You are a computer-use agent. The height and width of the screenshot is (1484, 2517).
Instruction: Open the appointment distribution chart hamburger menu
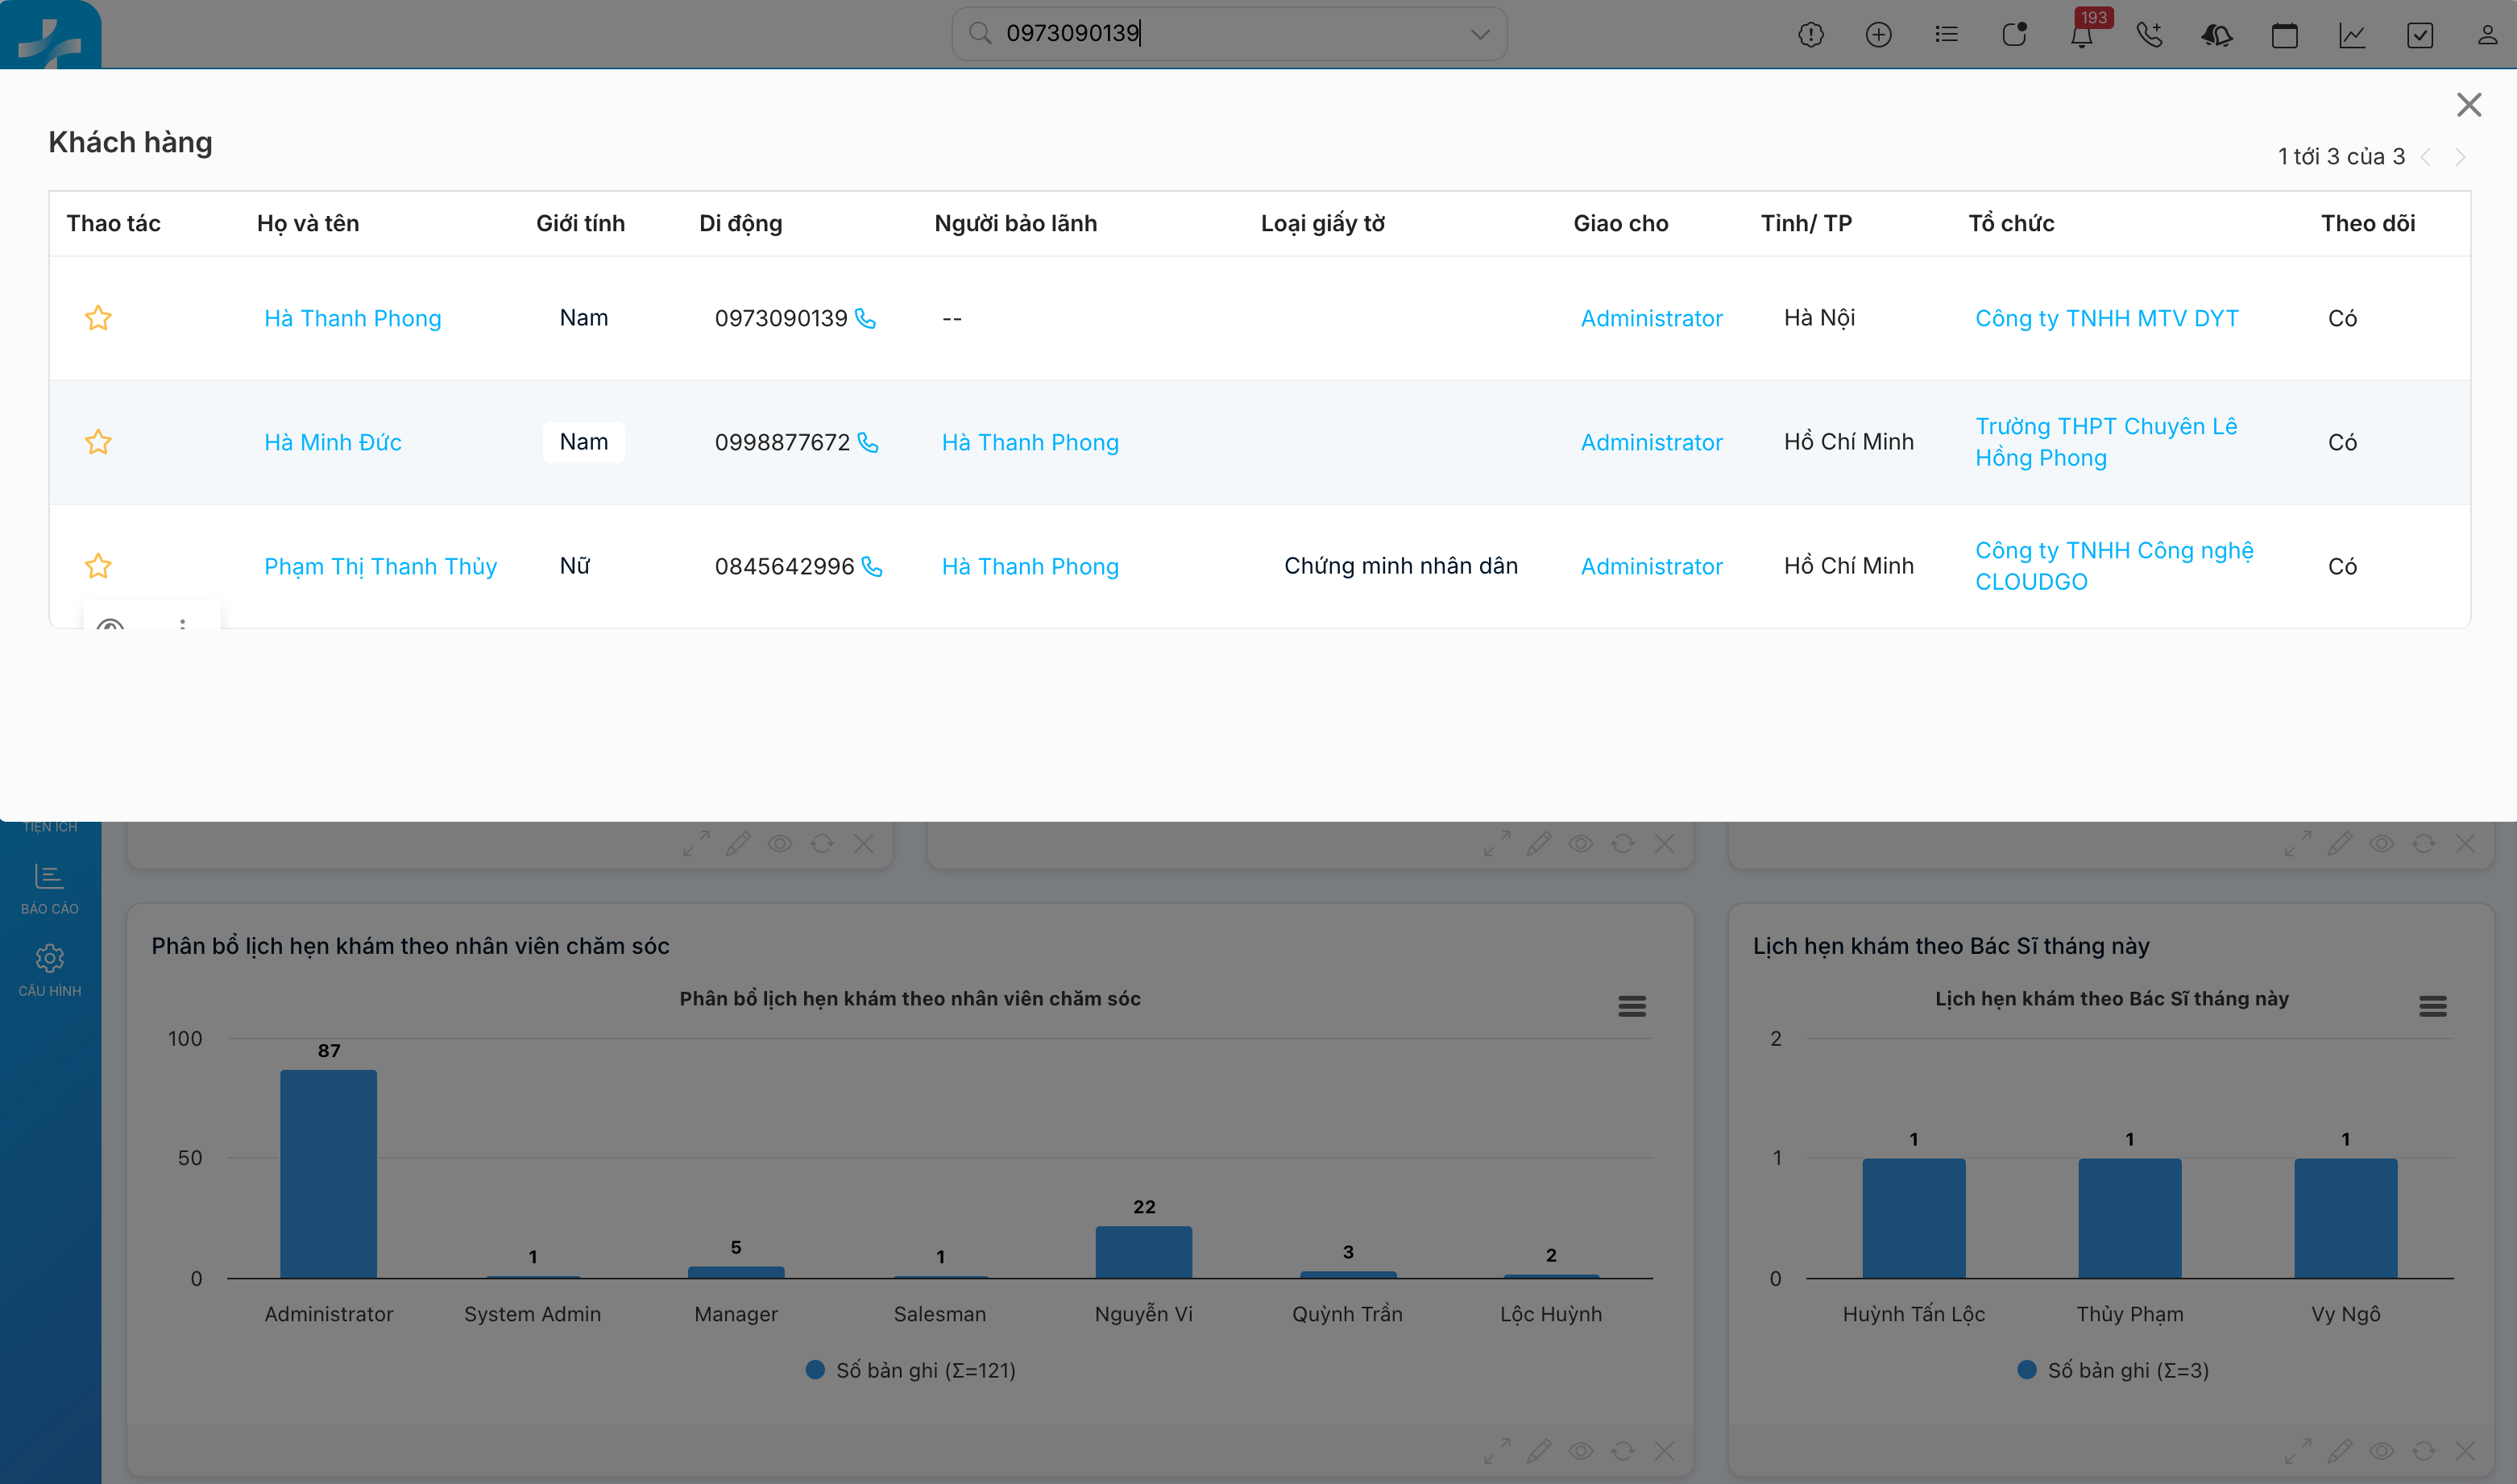point(1632,1006)
